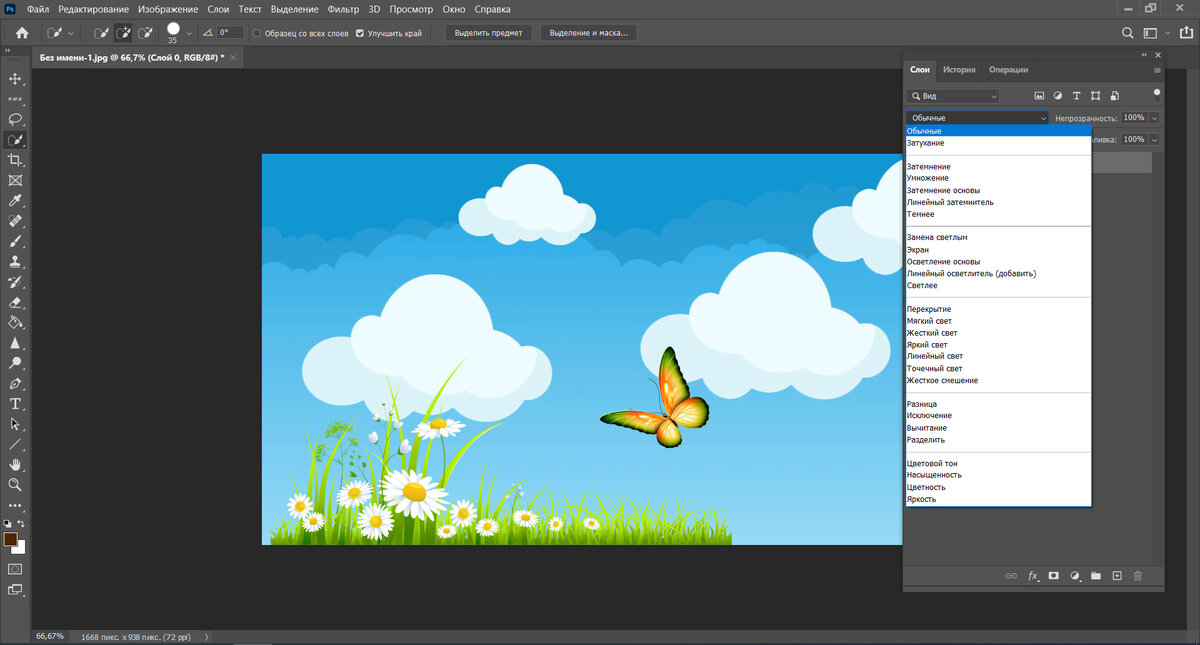
Task: Choose 'Умножение' blend mode from list
Action: 928,178
